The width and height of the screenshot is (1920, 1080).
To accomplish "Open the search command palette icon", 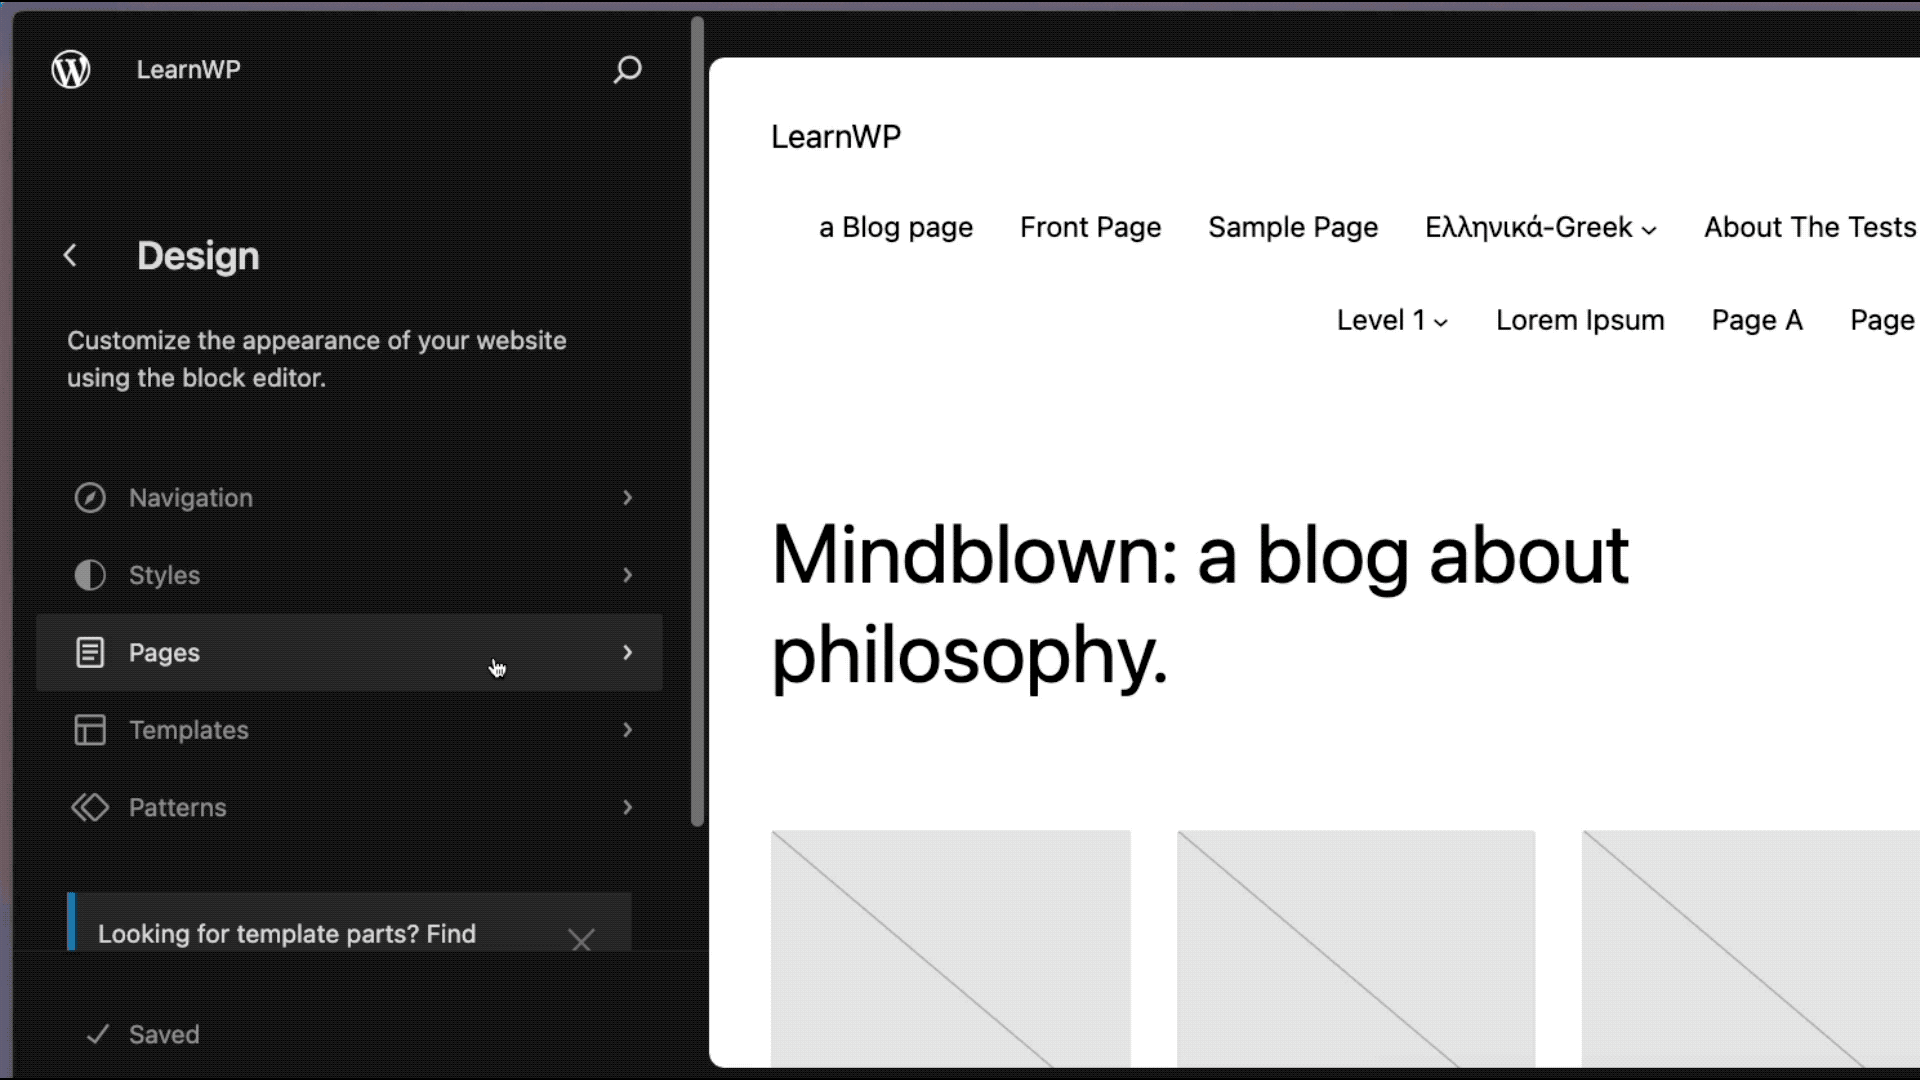I will (x=627, y=69).
